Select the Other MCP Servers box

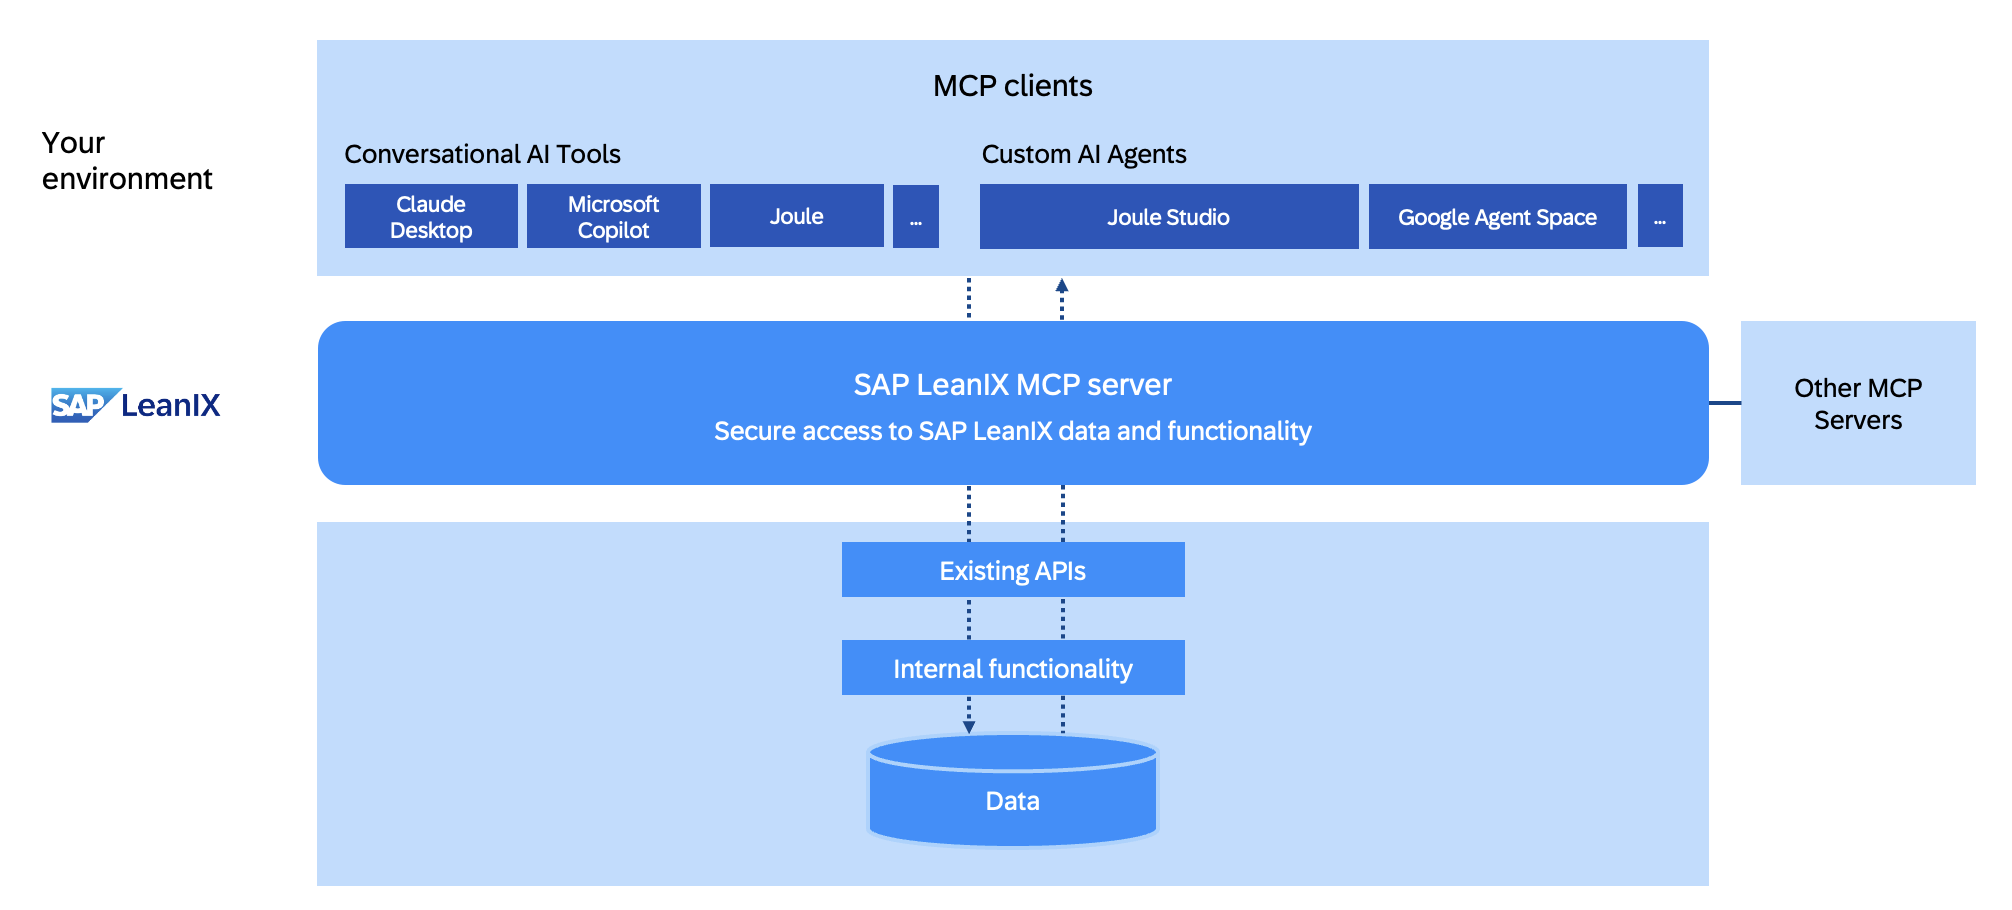[x=1858, y=403]
